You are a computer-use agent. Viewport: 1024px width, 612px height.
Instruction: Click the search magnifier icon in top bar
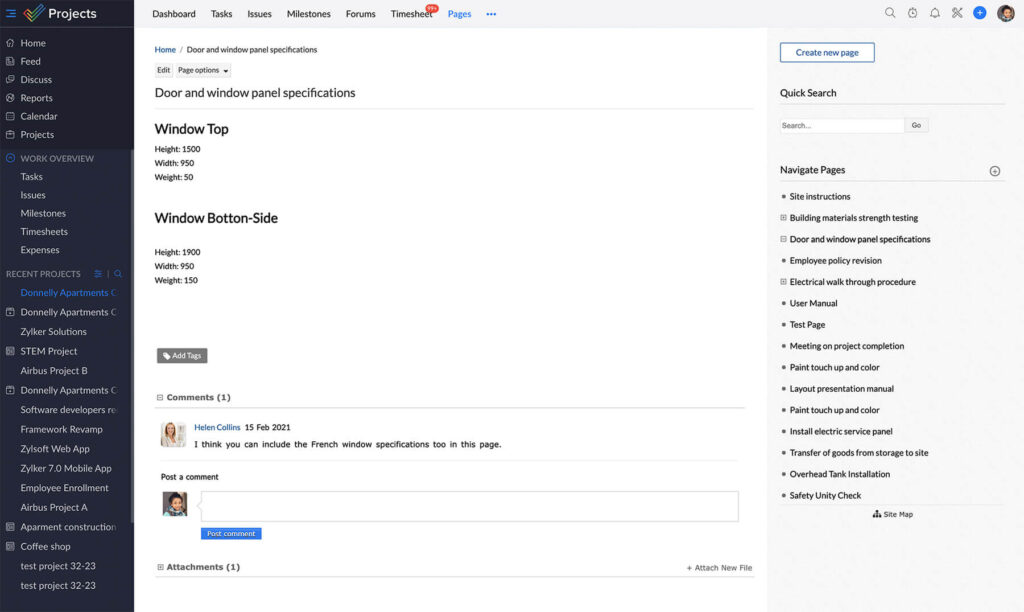pos(890,13)
